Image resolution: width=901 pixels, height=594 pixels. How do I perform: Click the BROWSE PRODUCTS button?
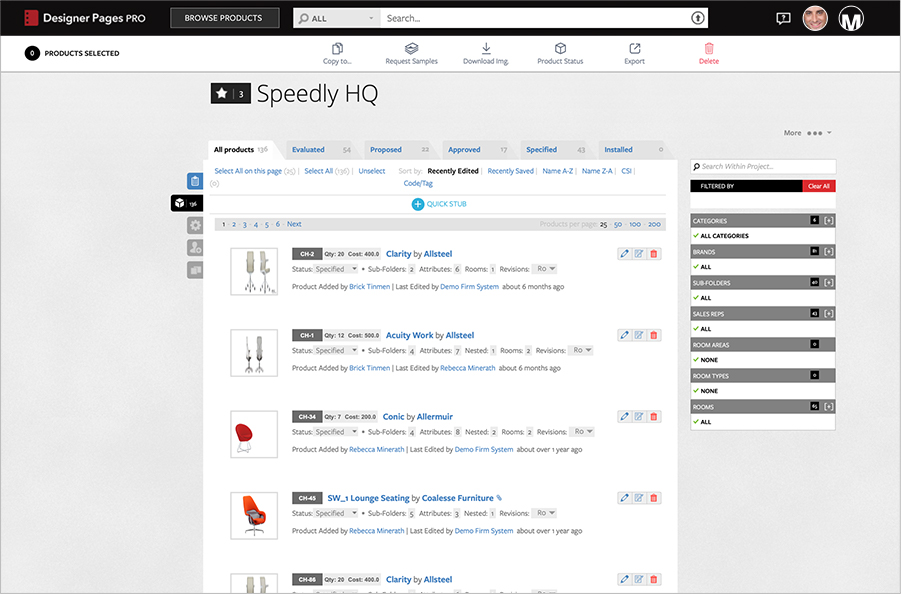[224, 18]
